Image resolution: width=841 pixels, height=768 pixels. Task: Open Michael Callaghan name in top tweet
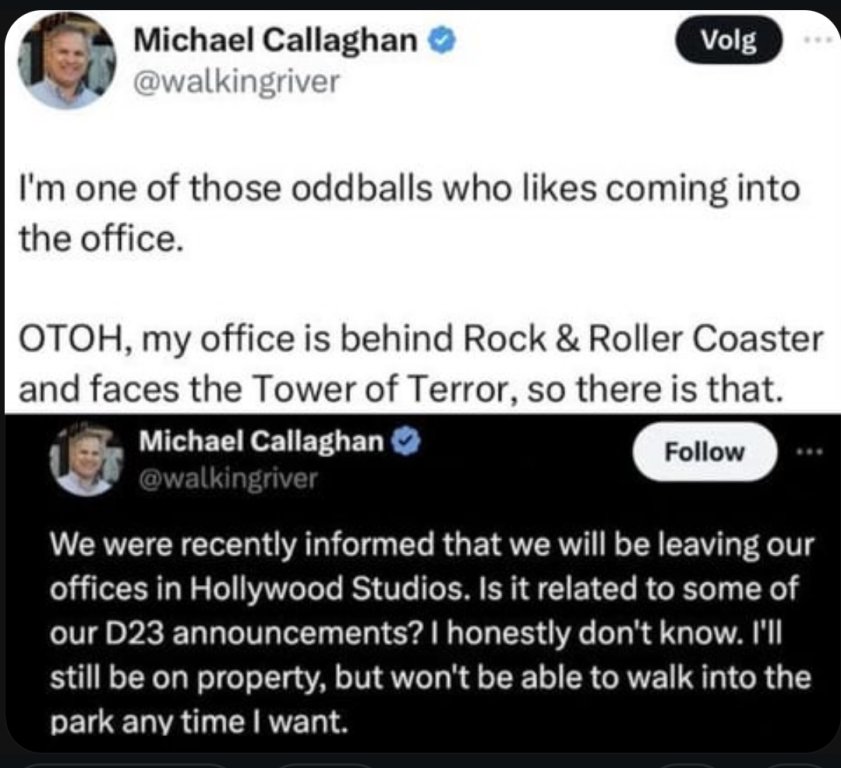coord(275,40)
